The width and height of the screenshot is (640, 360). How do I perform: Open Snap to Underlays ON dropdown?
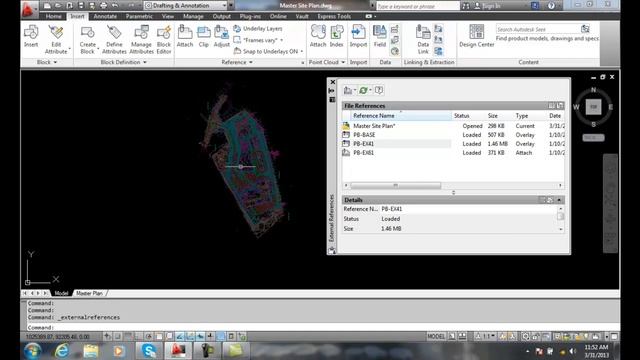[268, 51]
